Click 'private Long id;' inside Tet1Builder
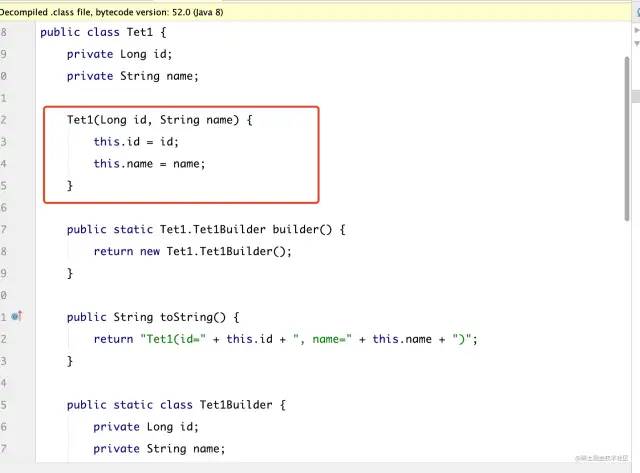640x473 pixels. 146,427
